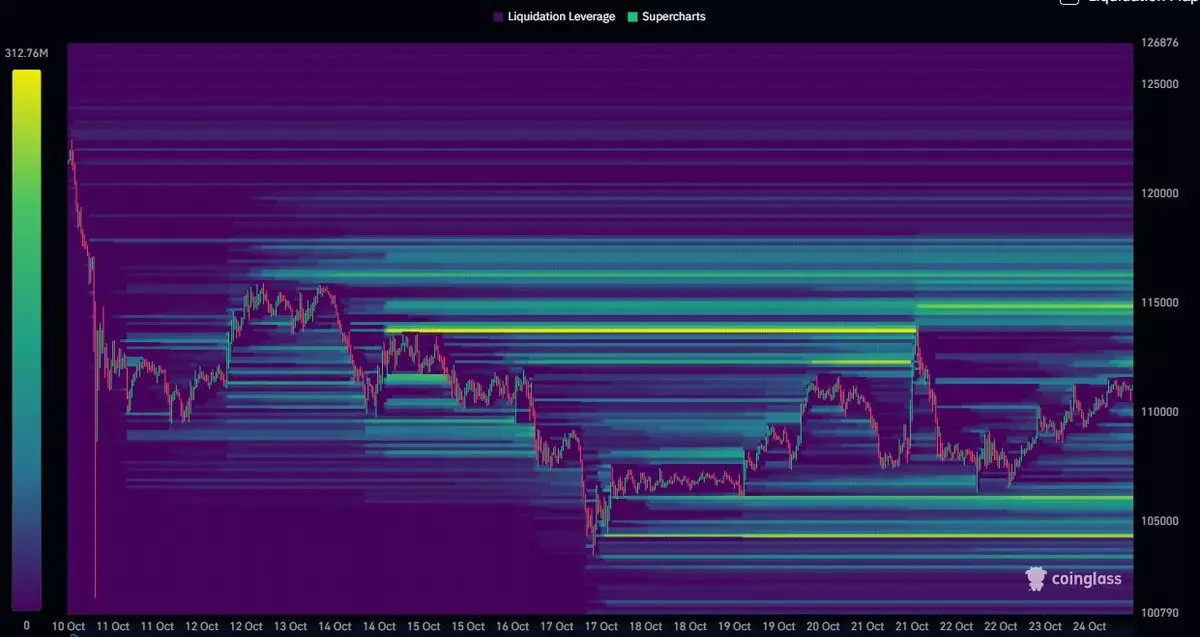
Task: Select the 24 Oct label on time axis
Action: tap(1089, 627)
